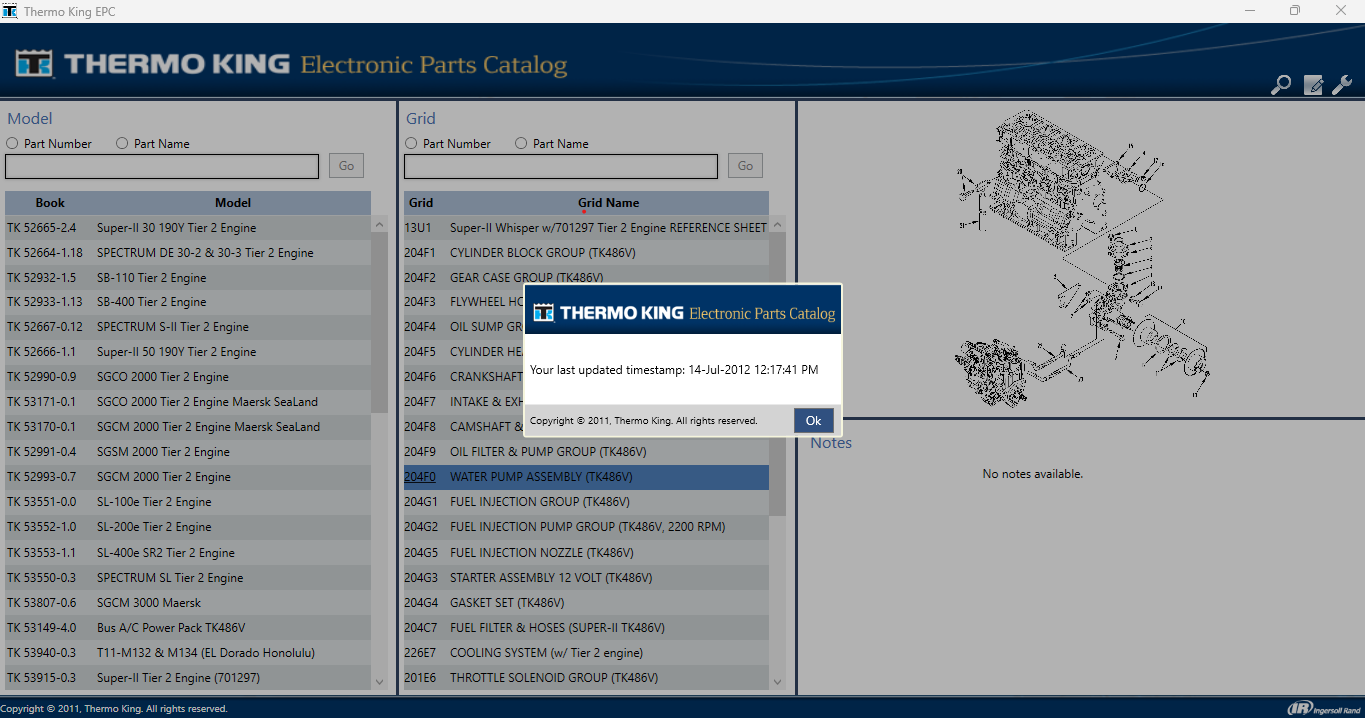Viewport: 1365px width, 718px height.
Task: Select grid row WATER PUMP ASSEMBLY (TK486V)
Action: click(x=586, y=477)
